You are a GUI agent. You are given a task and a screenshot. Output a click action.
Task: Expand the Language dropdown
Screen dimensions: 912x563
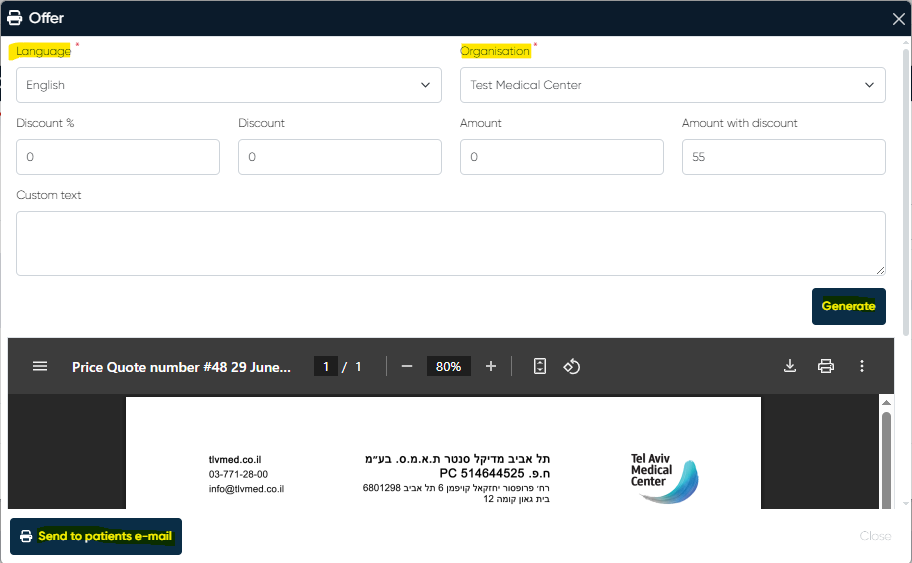pyautogui.click(x=229, y=85)
